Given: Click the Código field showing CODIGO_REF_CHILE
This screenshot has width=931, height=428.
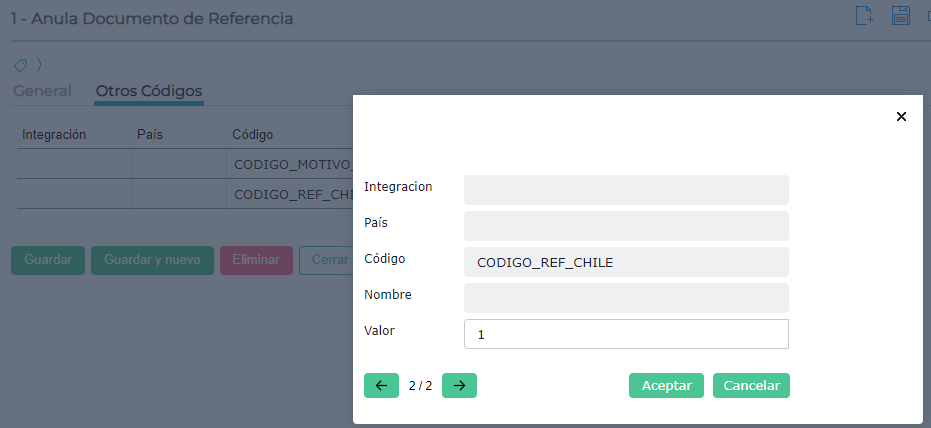Looking at the screenshot, I should tap(626, 262).
